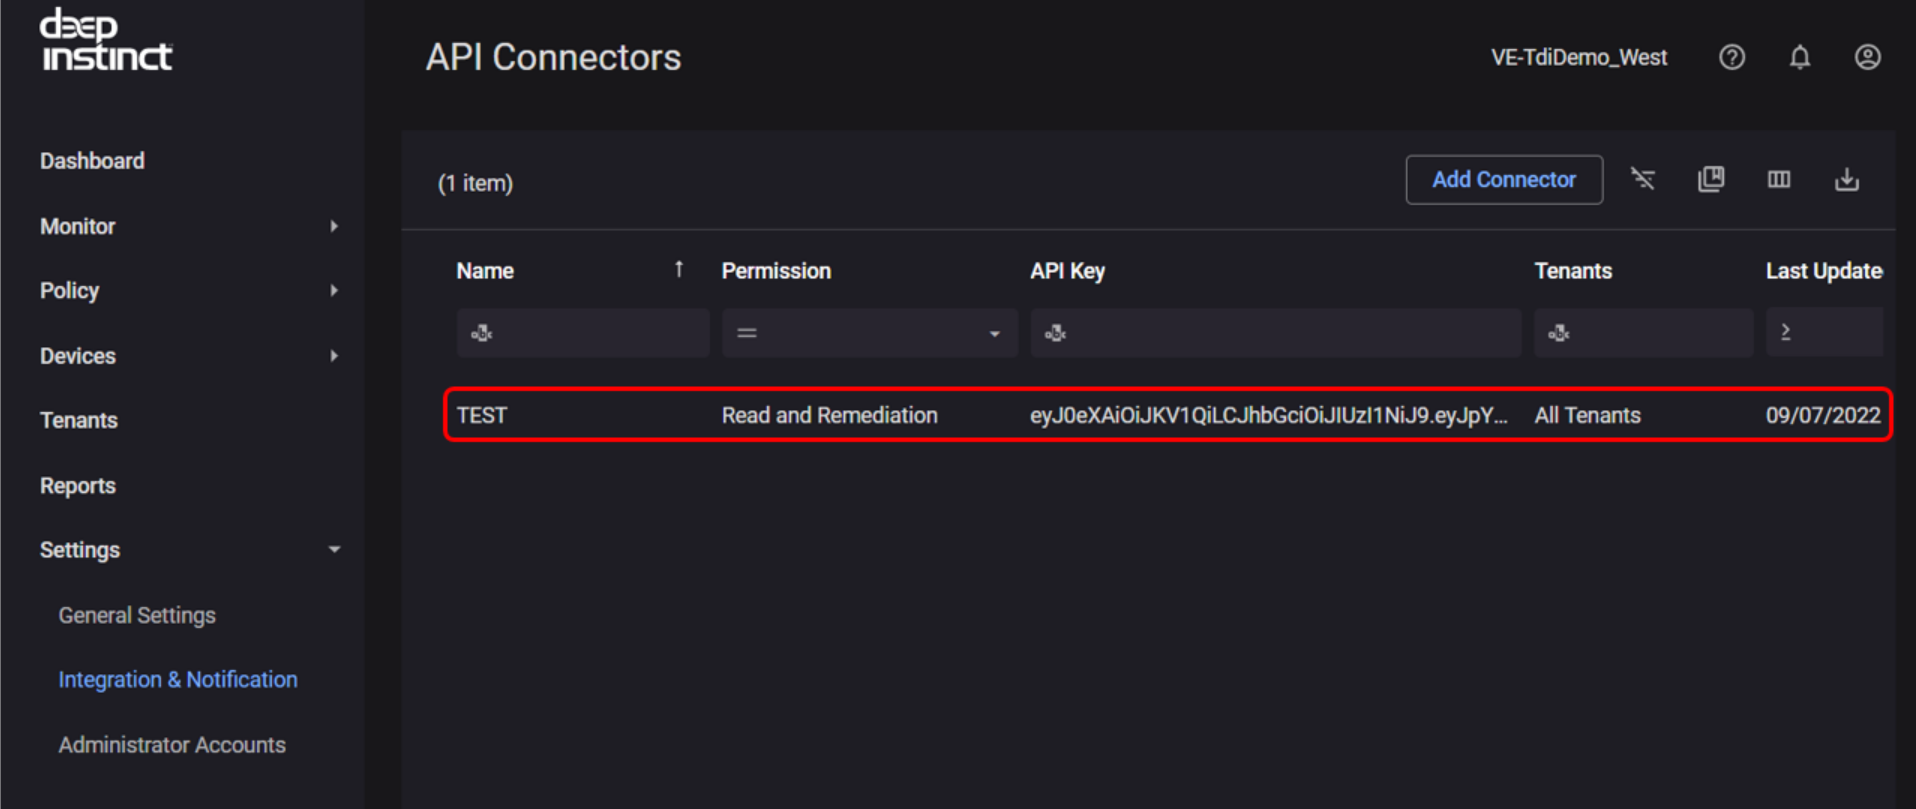1916x809 pixels.
Task: Open the notifications bell
Action: tap(1799, 58)
